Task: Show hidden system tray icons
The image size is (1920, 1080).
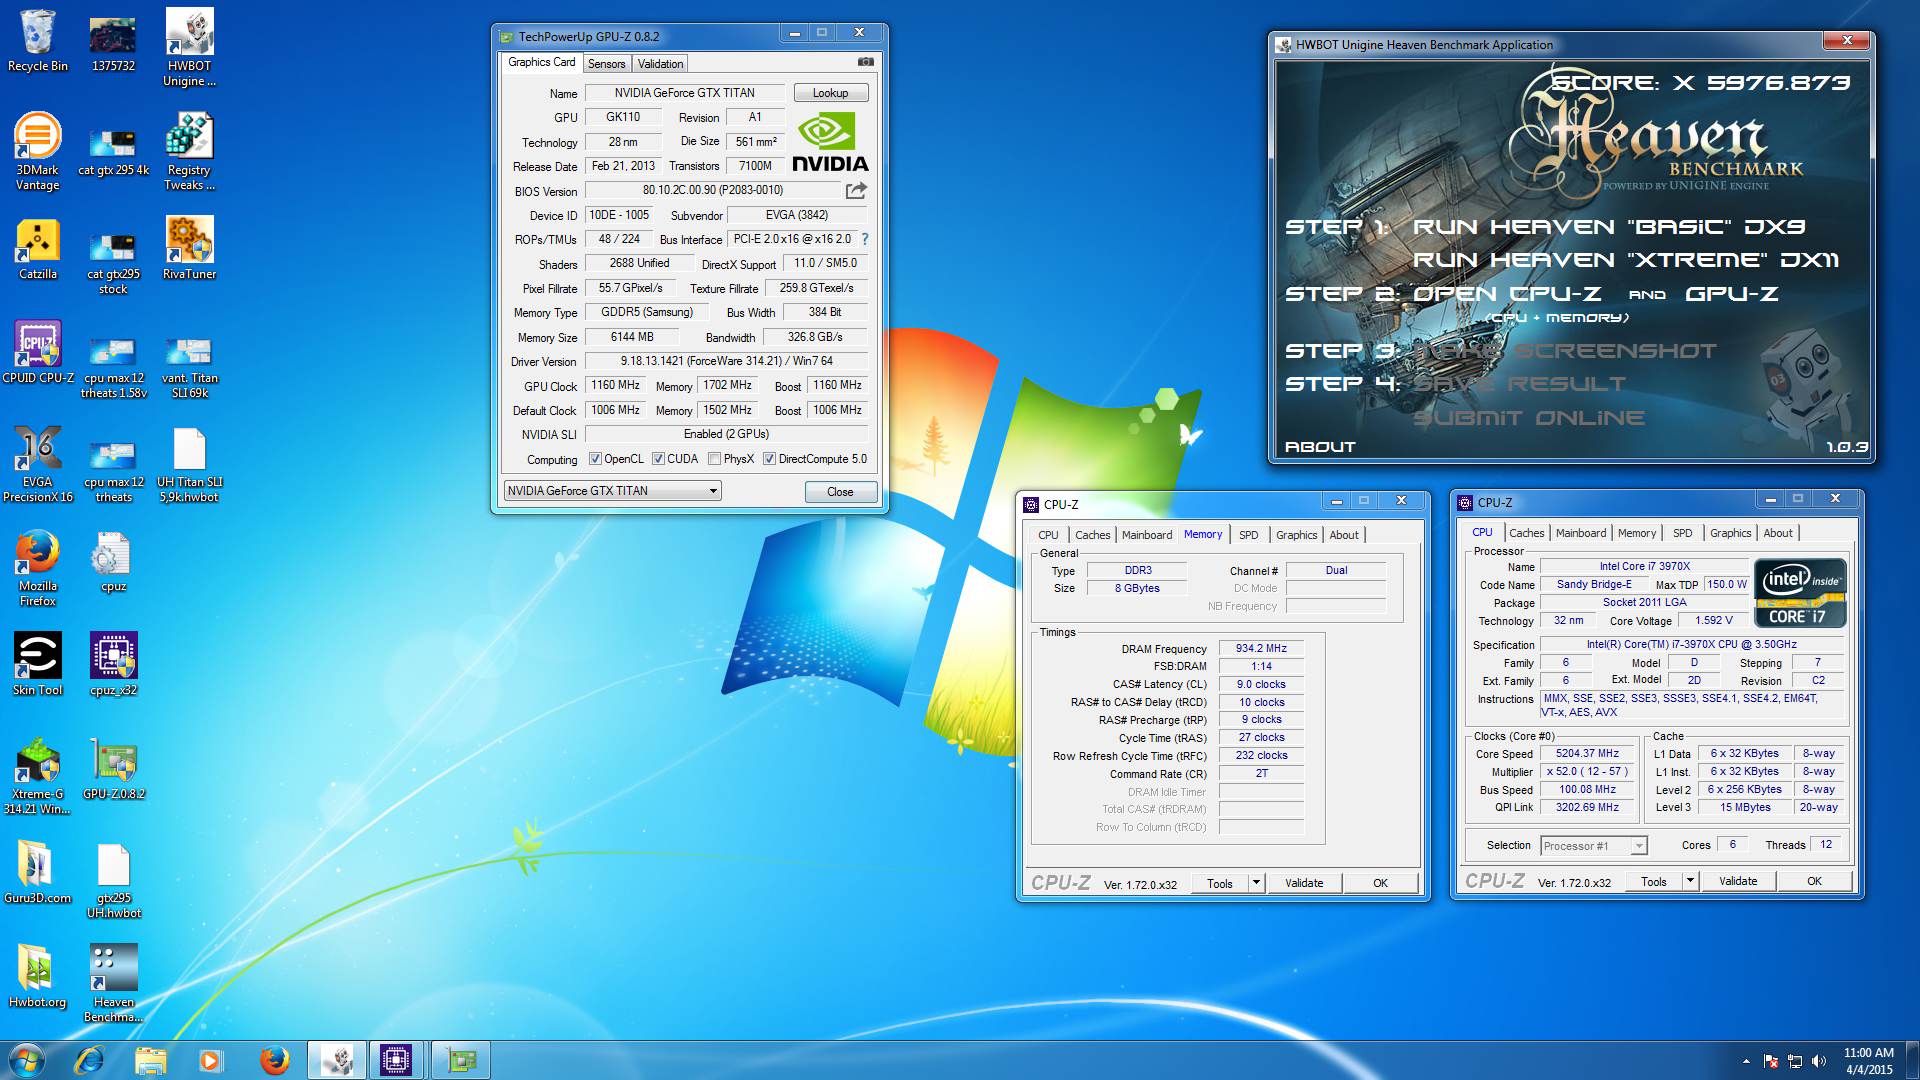Action: pyautogui.click(x=1746, y=1061)
